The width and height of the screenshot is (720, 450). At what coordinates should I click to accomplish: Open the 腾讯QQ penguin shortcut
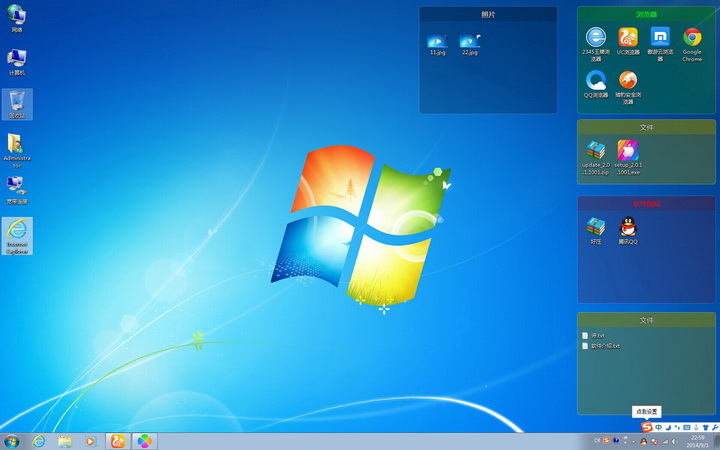(628, 231)
